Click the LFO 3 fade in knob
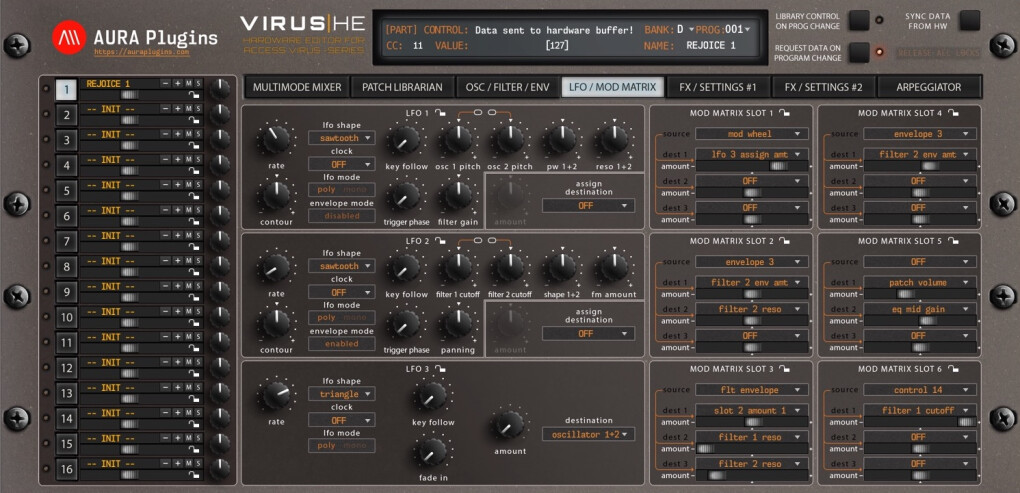Viewport: 1020px width, 493px height. (x=431, y=451)
